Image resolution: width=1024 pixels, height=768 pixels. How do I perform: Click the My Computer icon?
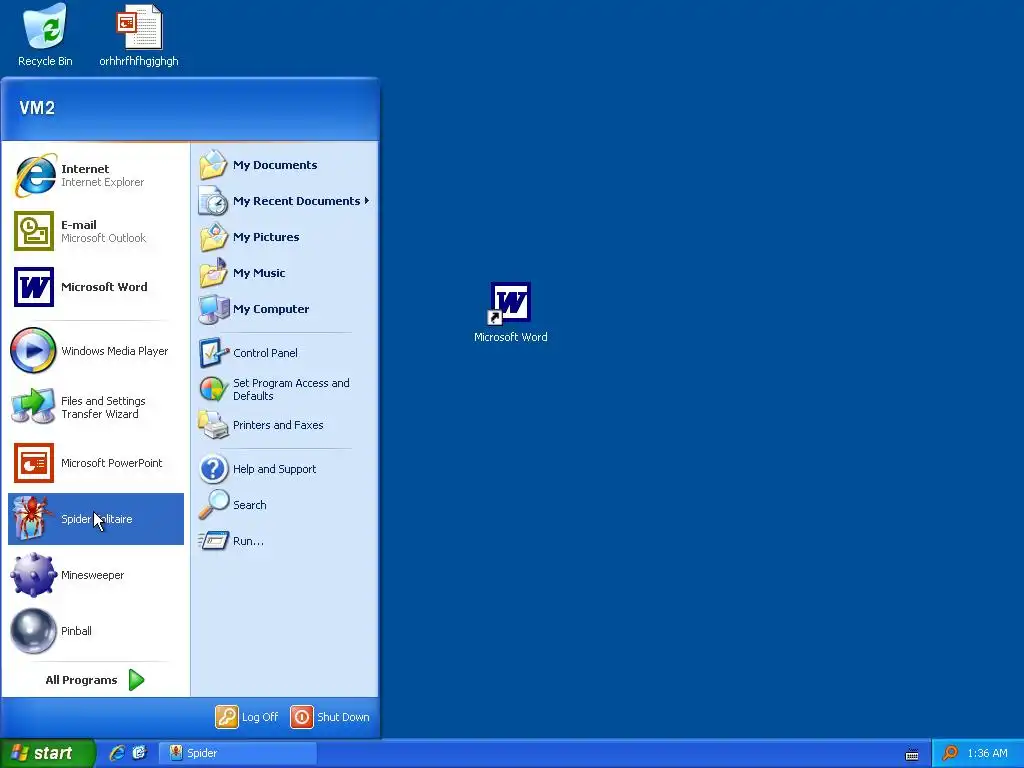tap(214, 309)
